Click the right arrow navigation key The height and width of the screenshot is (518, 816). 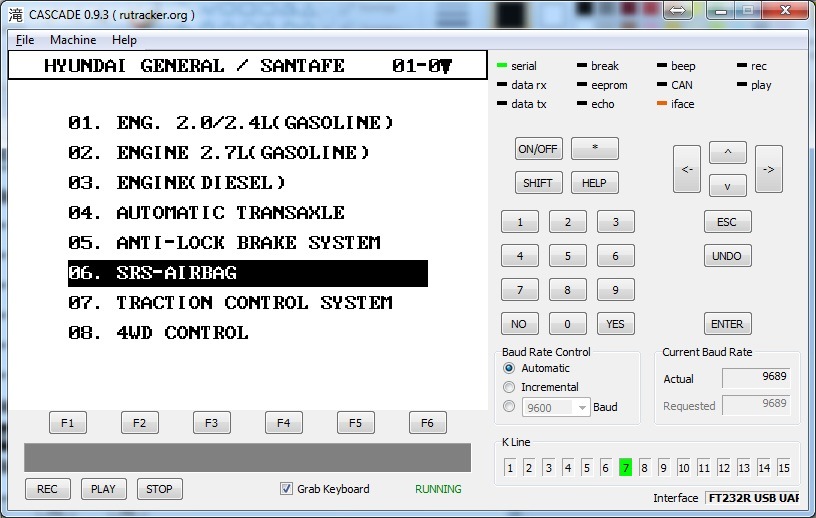click(769, 169)
